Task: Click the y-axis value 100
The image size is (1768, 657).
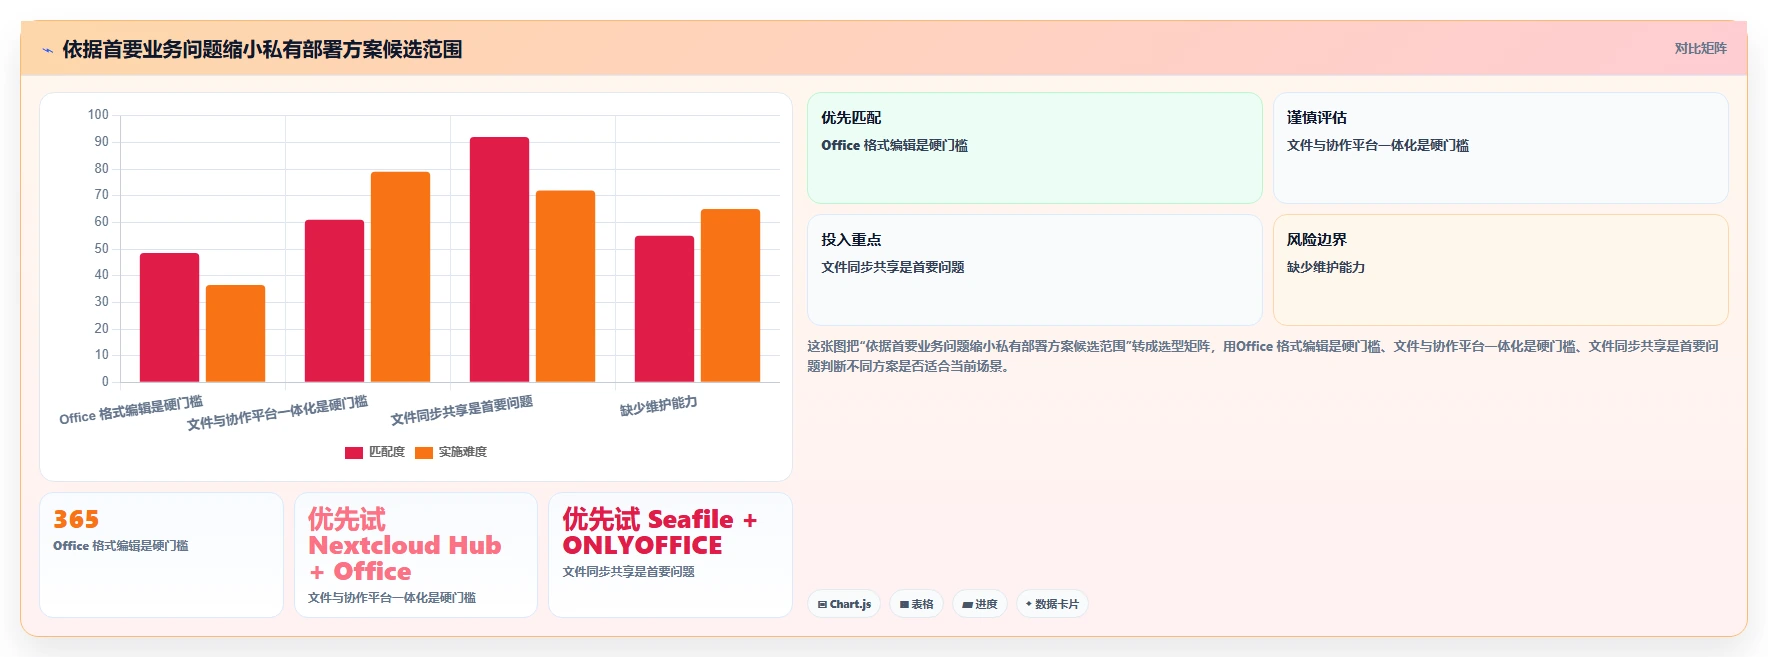Action: pos(98,115)
